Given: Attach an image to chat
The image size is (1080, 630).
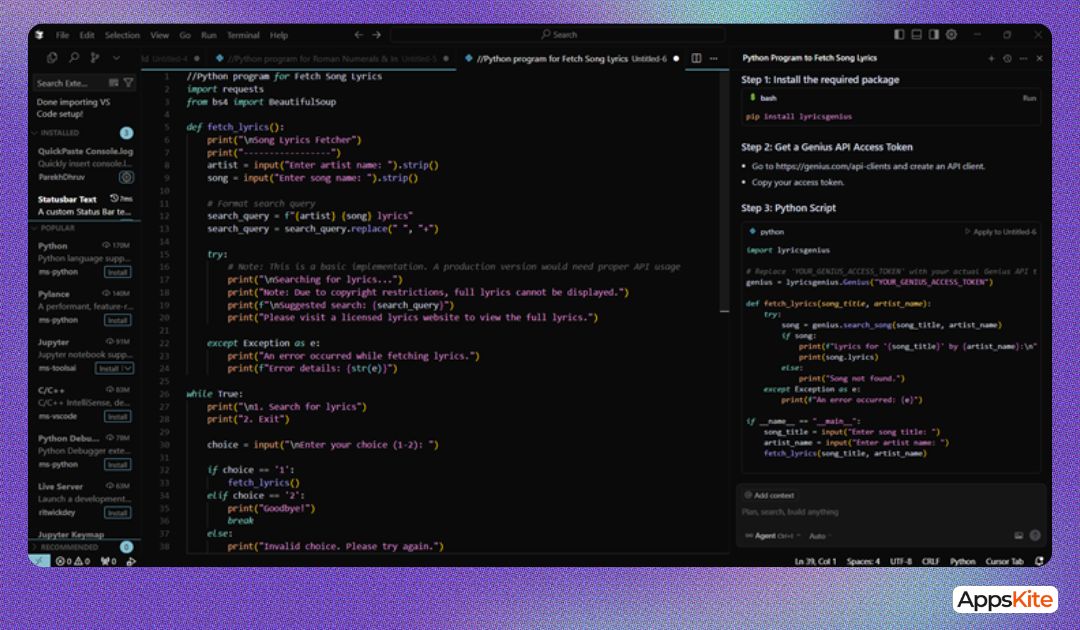Looking at the screenshot, I should (1019, 535).
